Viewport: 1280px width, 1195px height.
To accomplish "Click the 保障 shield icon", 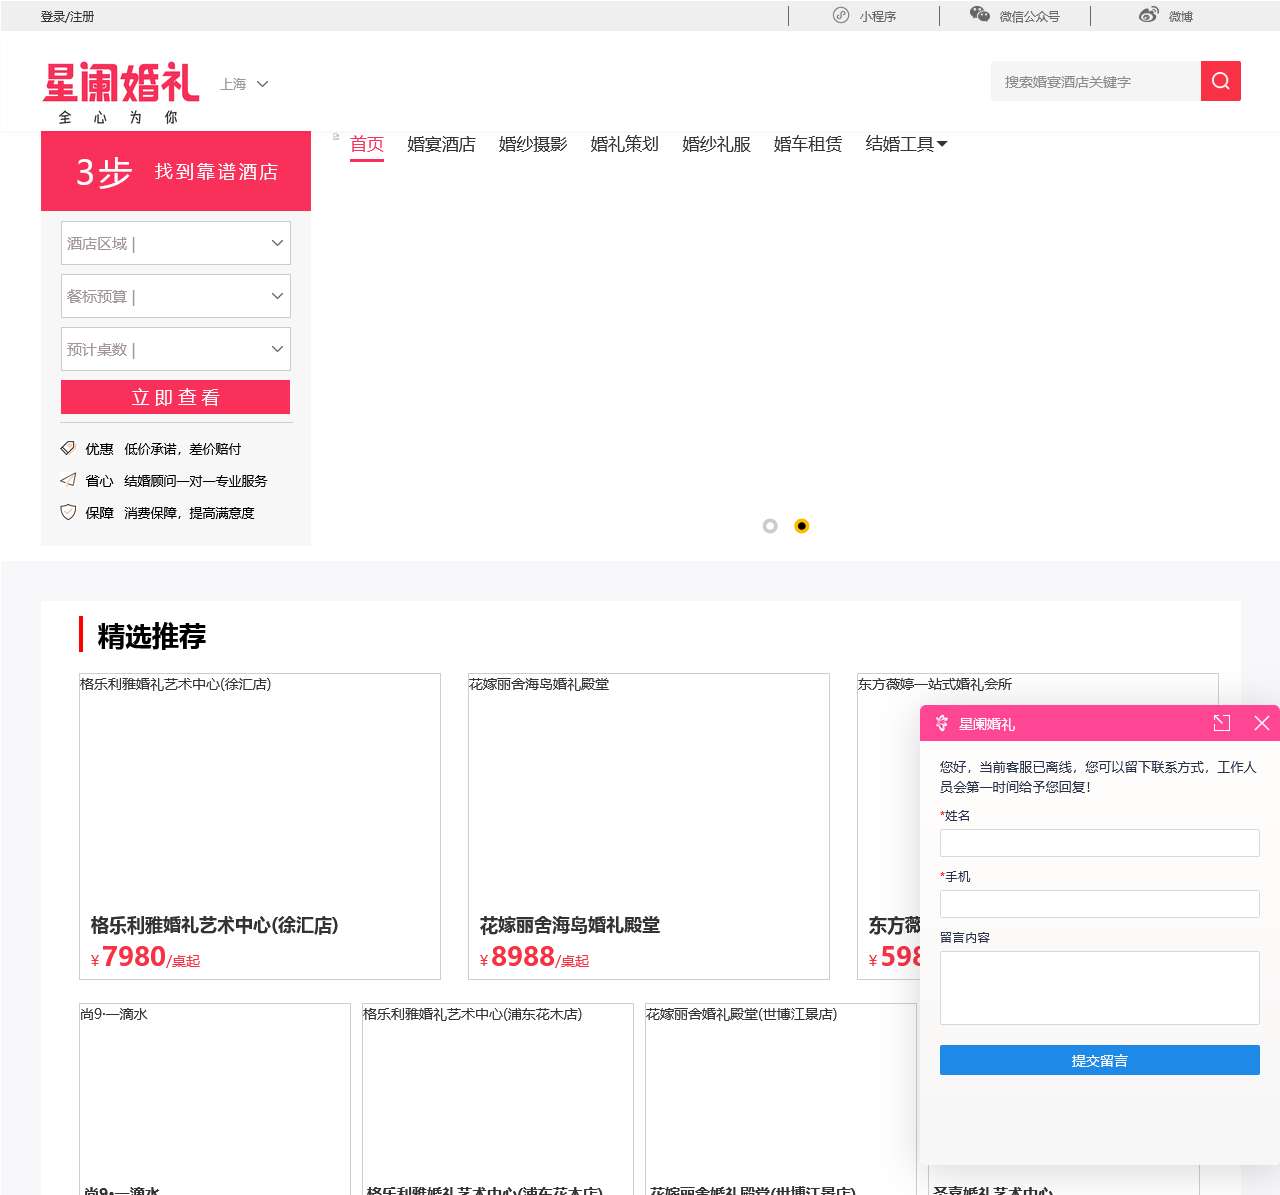I will coord(67,512).
